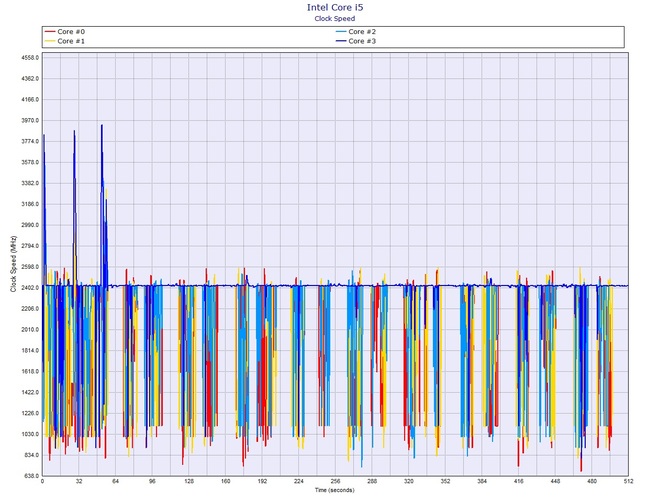Click the 3970.0 y-axis value
The height and width of the screenshot is (502, 670).
(x=31, y=120)
